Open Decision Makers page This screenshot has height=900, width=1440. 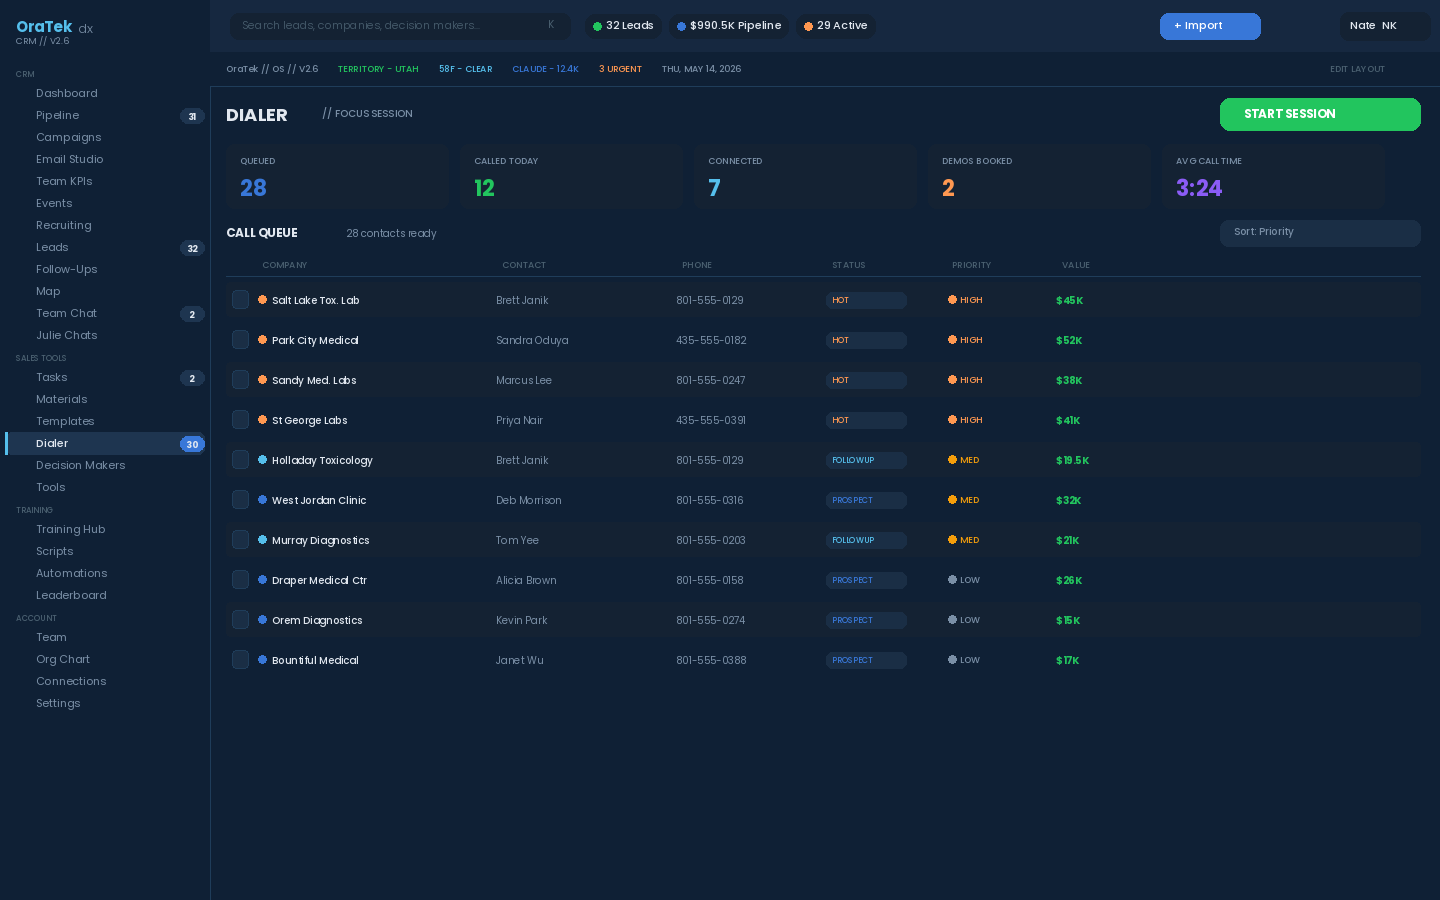tap(80, 465)
